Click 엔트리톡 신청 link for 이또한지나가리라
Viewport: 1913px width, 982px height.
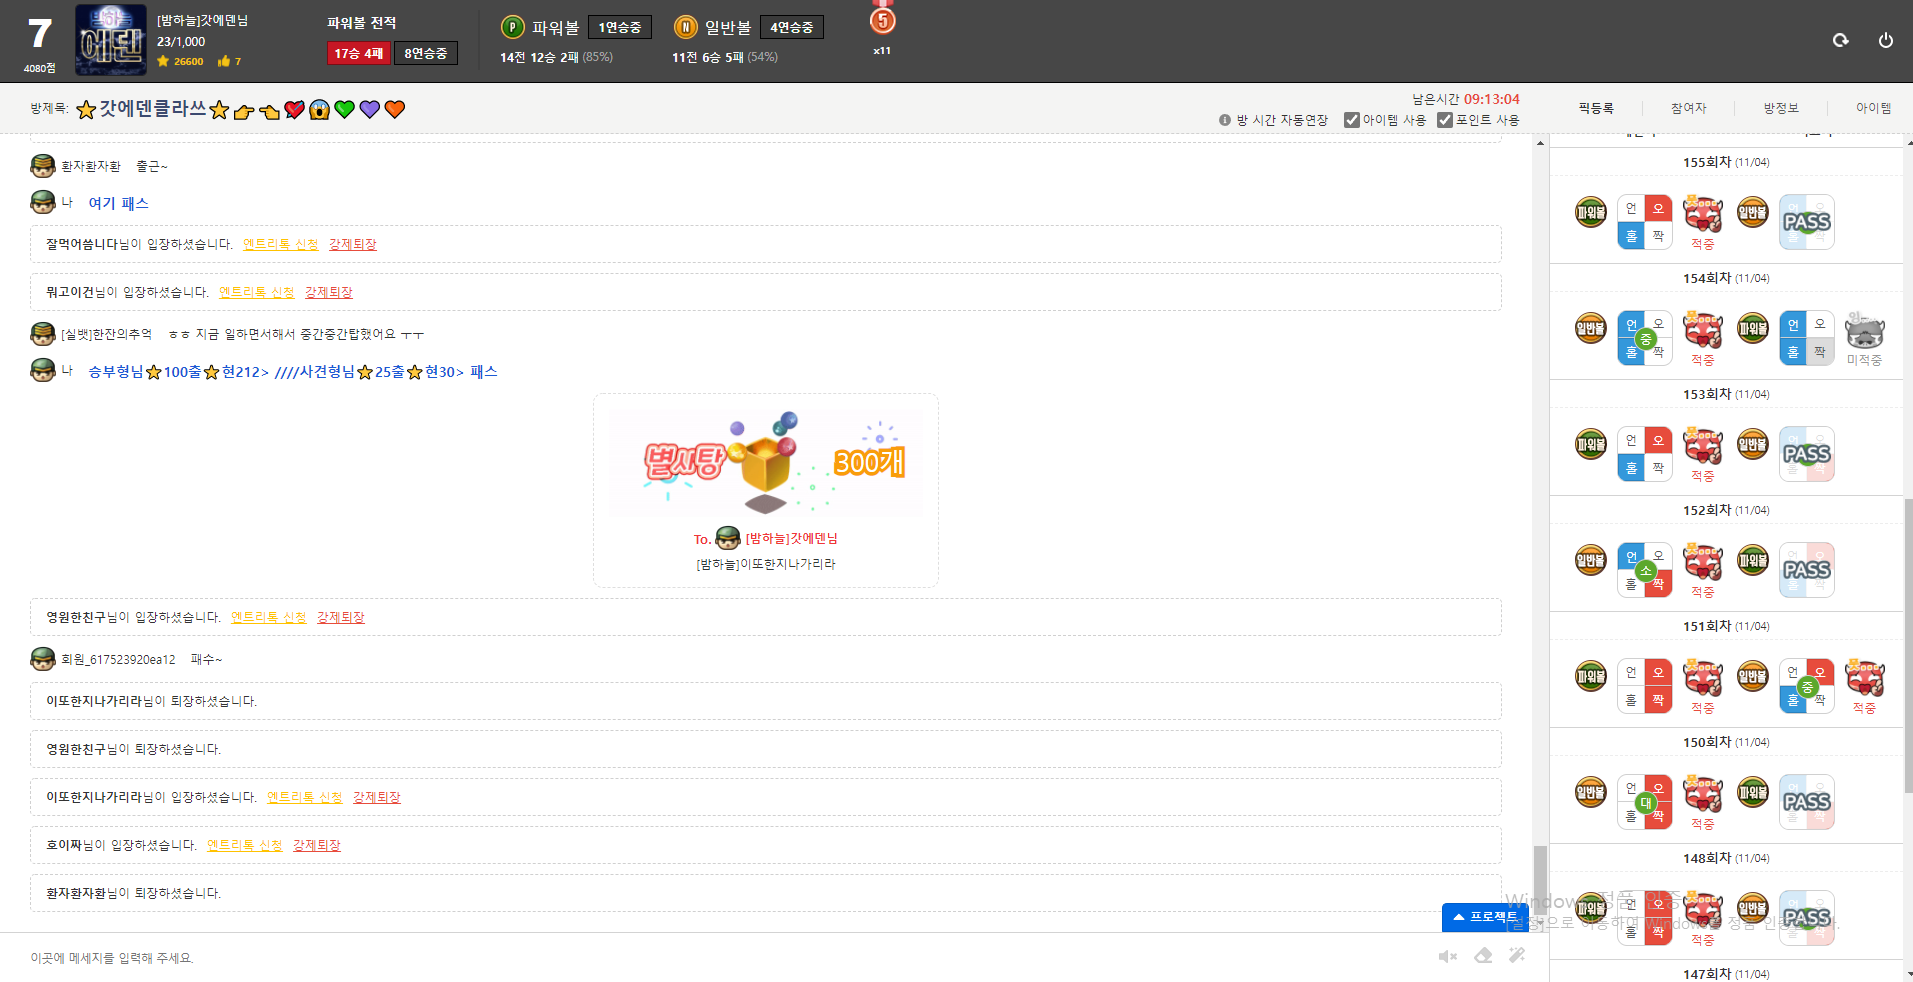[x=305, y=797]
